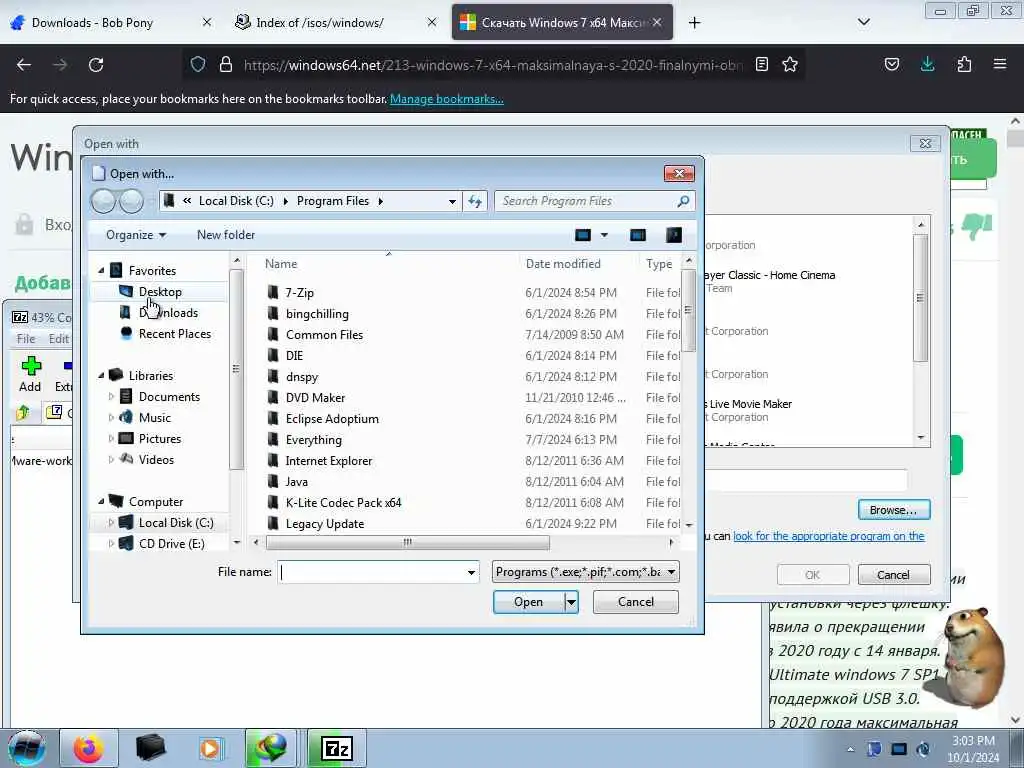Viewport: 1024px width, 768px height.
Task: Open Pictures library in sidebar
Action: pos(159,438)
